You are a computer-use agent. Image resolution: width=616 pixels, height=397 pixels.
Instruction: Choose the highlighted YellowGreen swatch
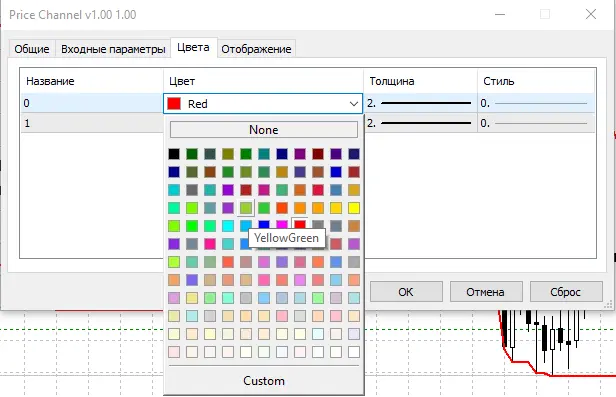pos(246,208)
